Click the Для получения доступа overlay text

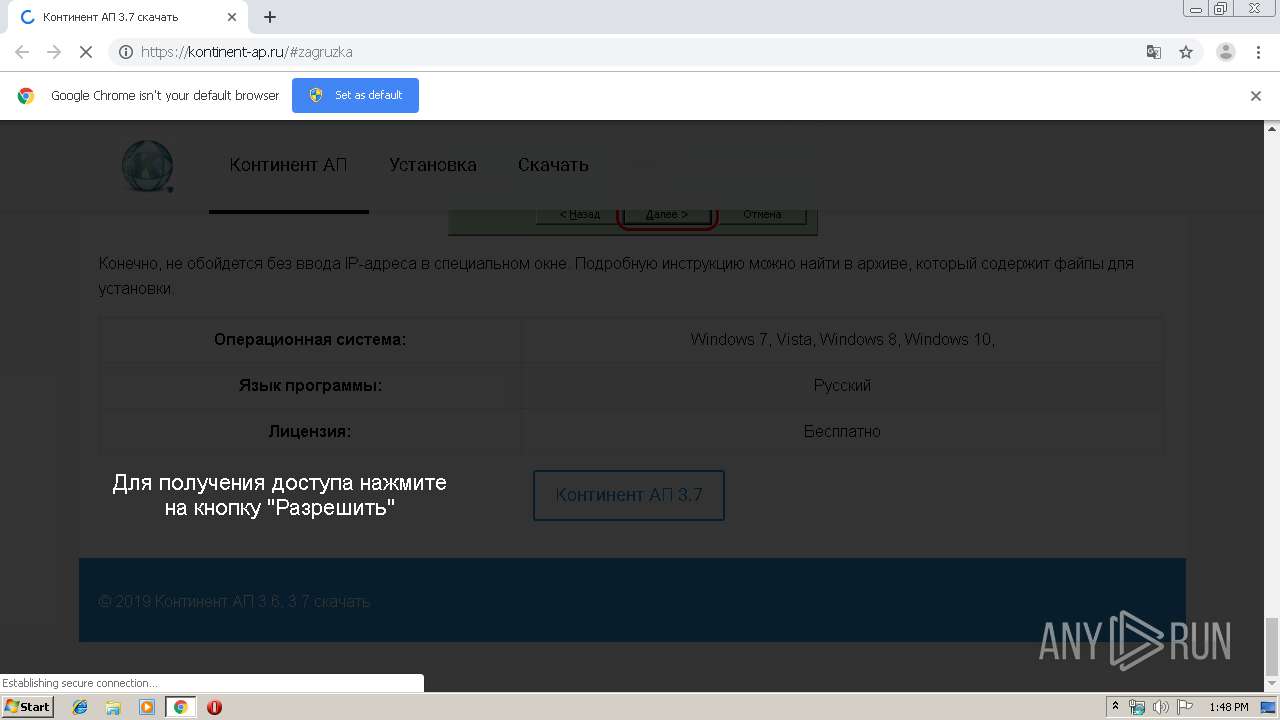(279, 495)
